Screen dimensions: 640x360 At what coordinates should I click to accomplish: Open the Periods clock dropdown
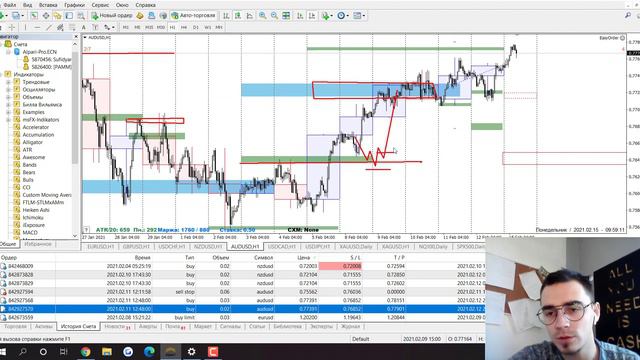[343, 16]
